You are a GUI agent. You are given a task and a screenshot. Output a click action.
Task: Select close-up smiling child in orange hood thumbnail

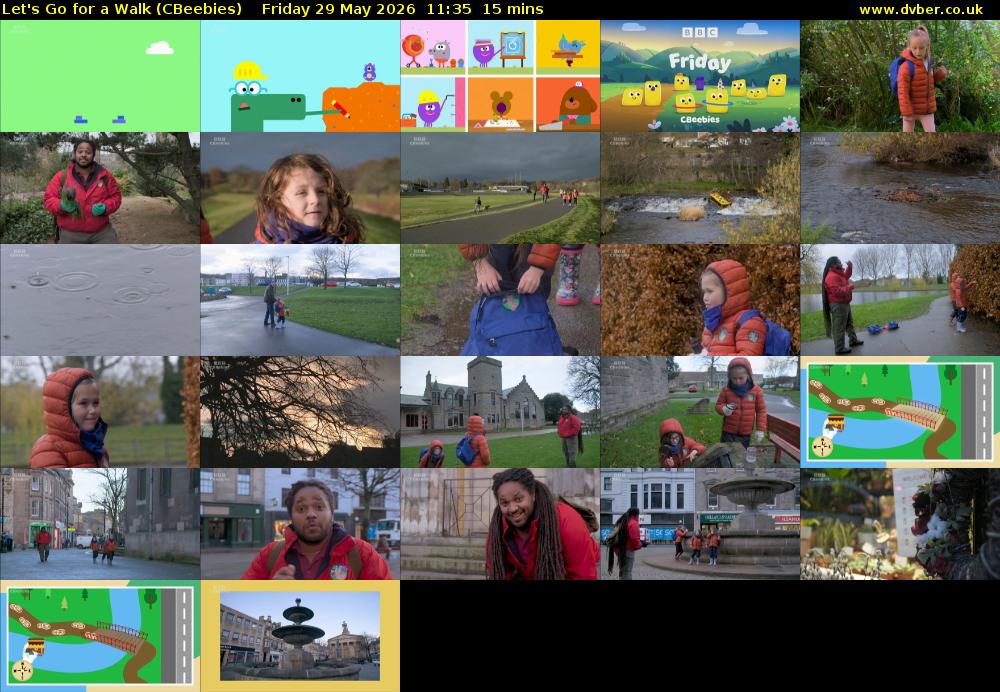click(x=100, y=412)
